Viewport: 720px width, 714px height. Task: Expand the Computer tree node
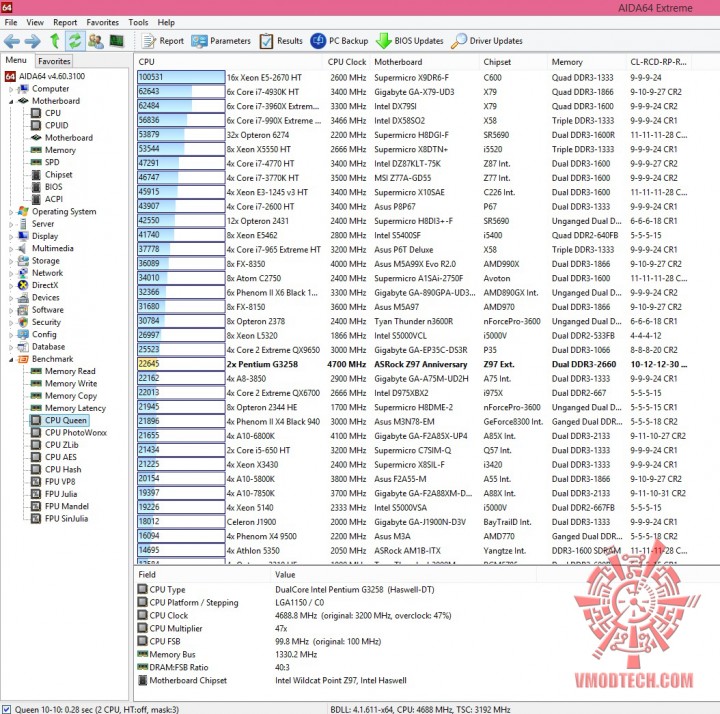[11, 90]
